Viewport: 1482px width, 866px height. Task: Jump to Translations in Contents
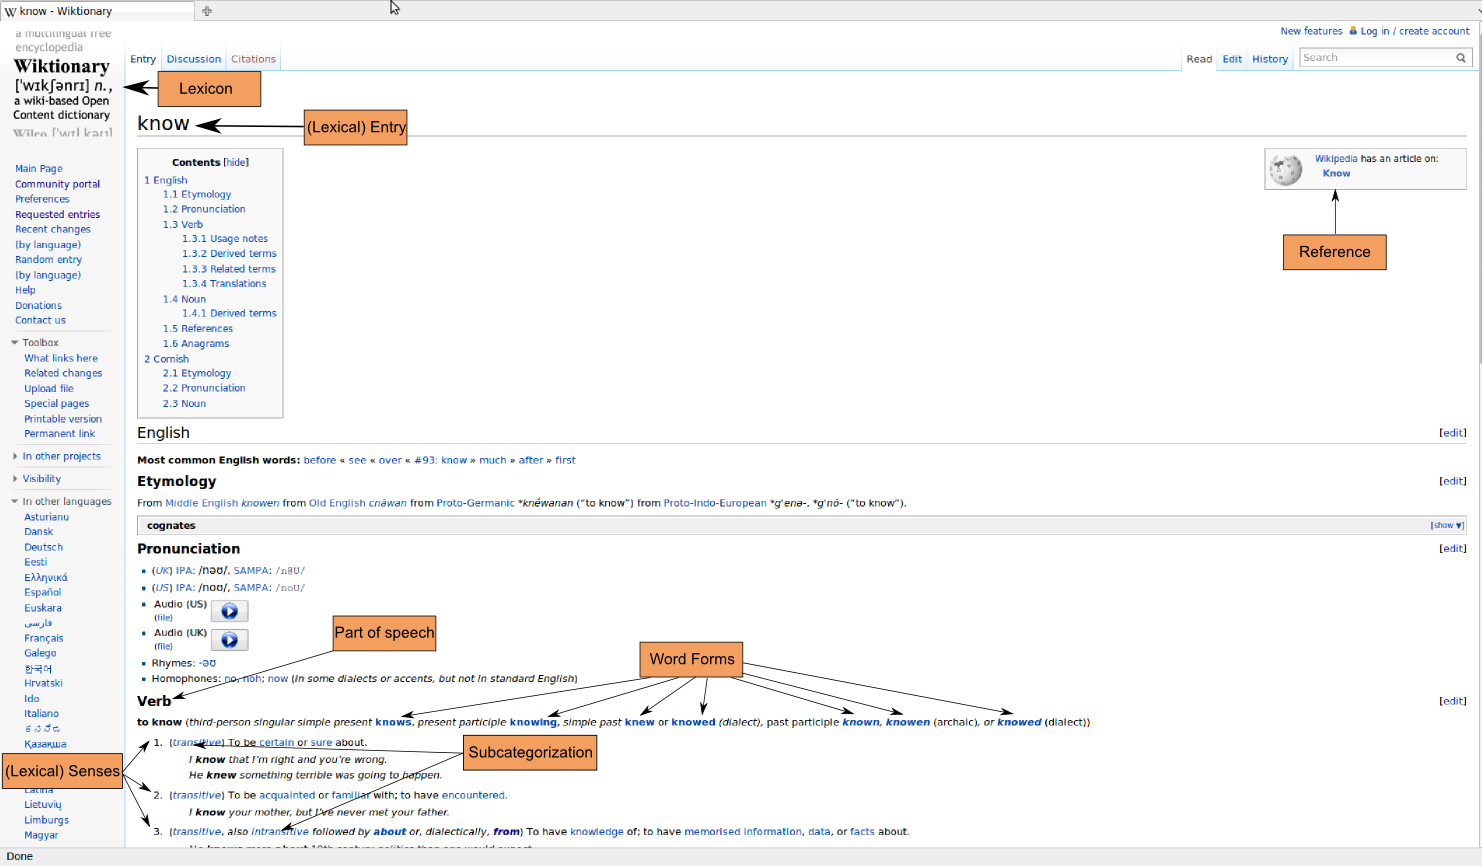coord(224,284)
